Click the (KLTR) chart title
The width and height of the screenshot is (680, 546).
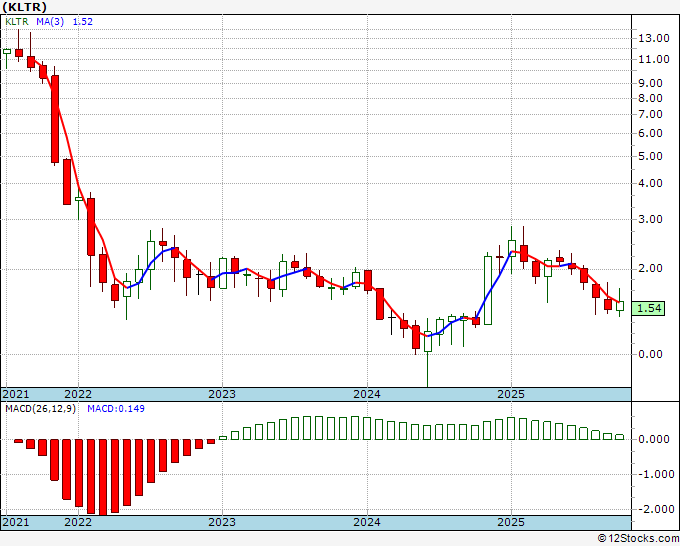24,7
